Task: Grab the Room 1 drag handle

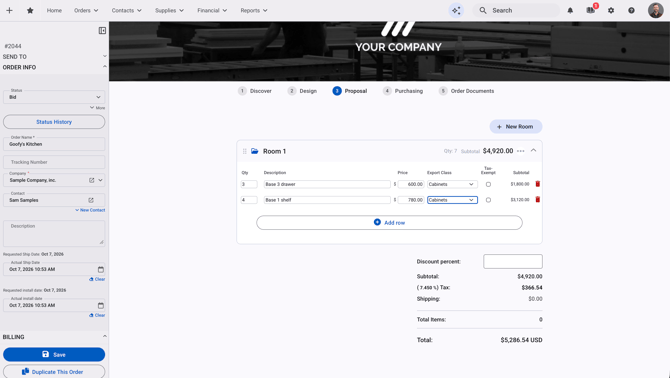Action: coord(245,151)
